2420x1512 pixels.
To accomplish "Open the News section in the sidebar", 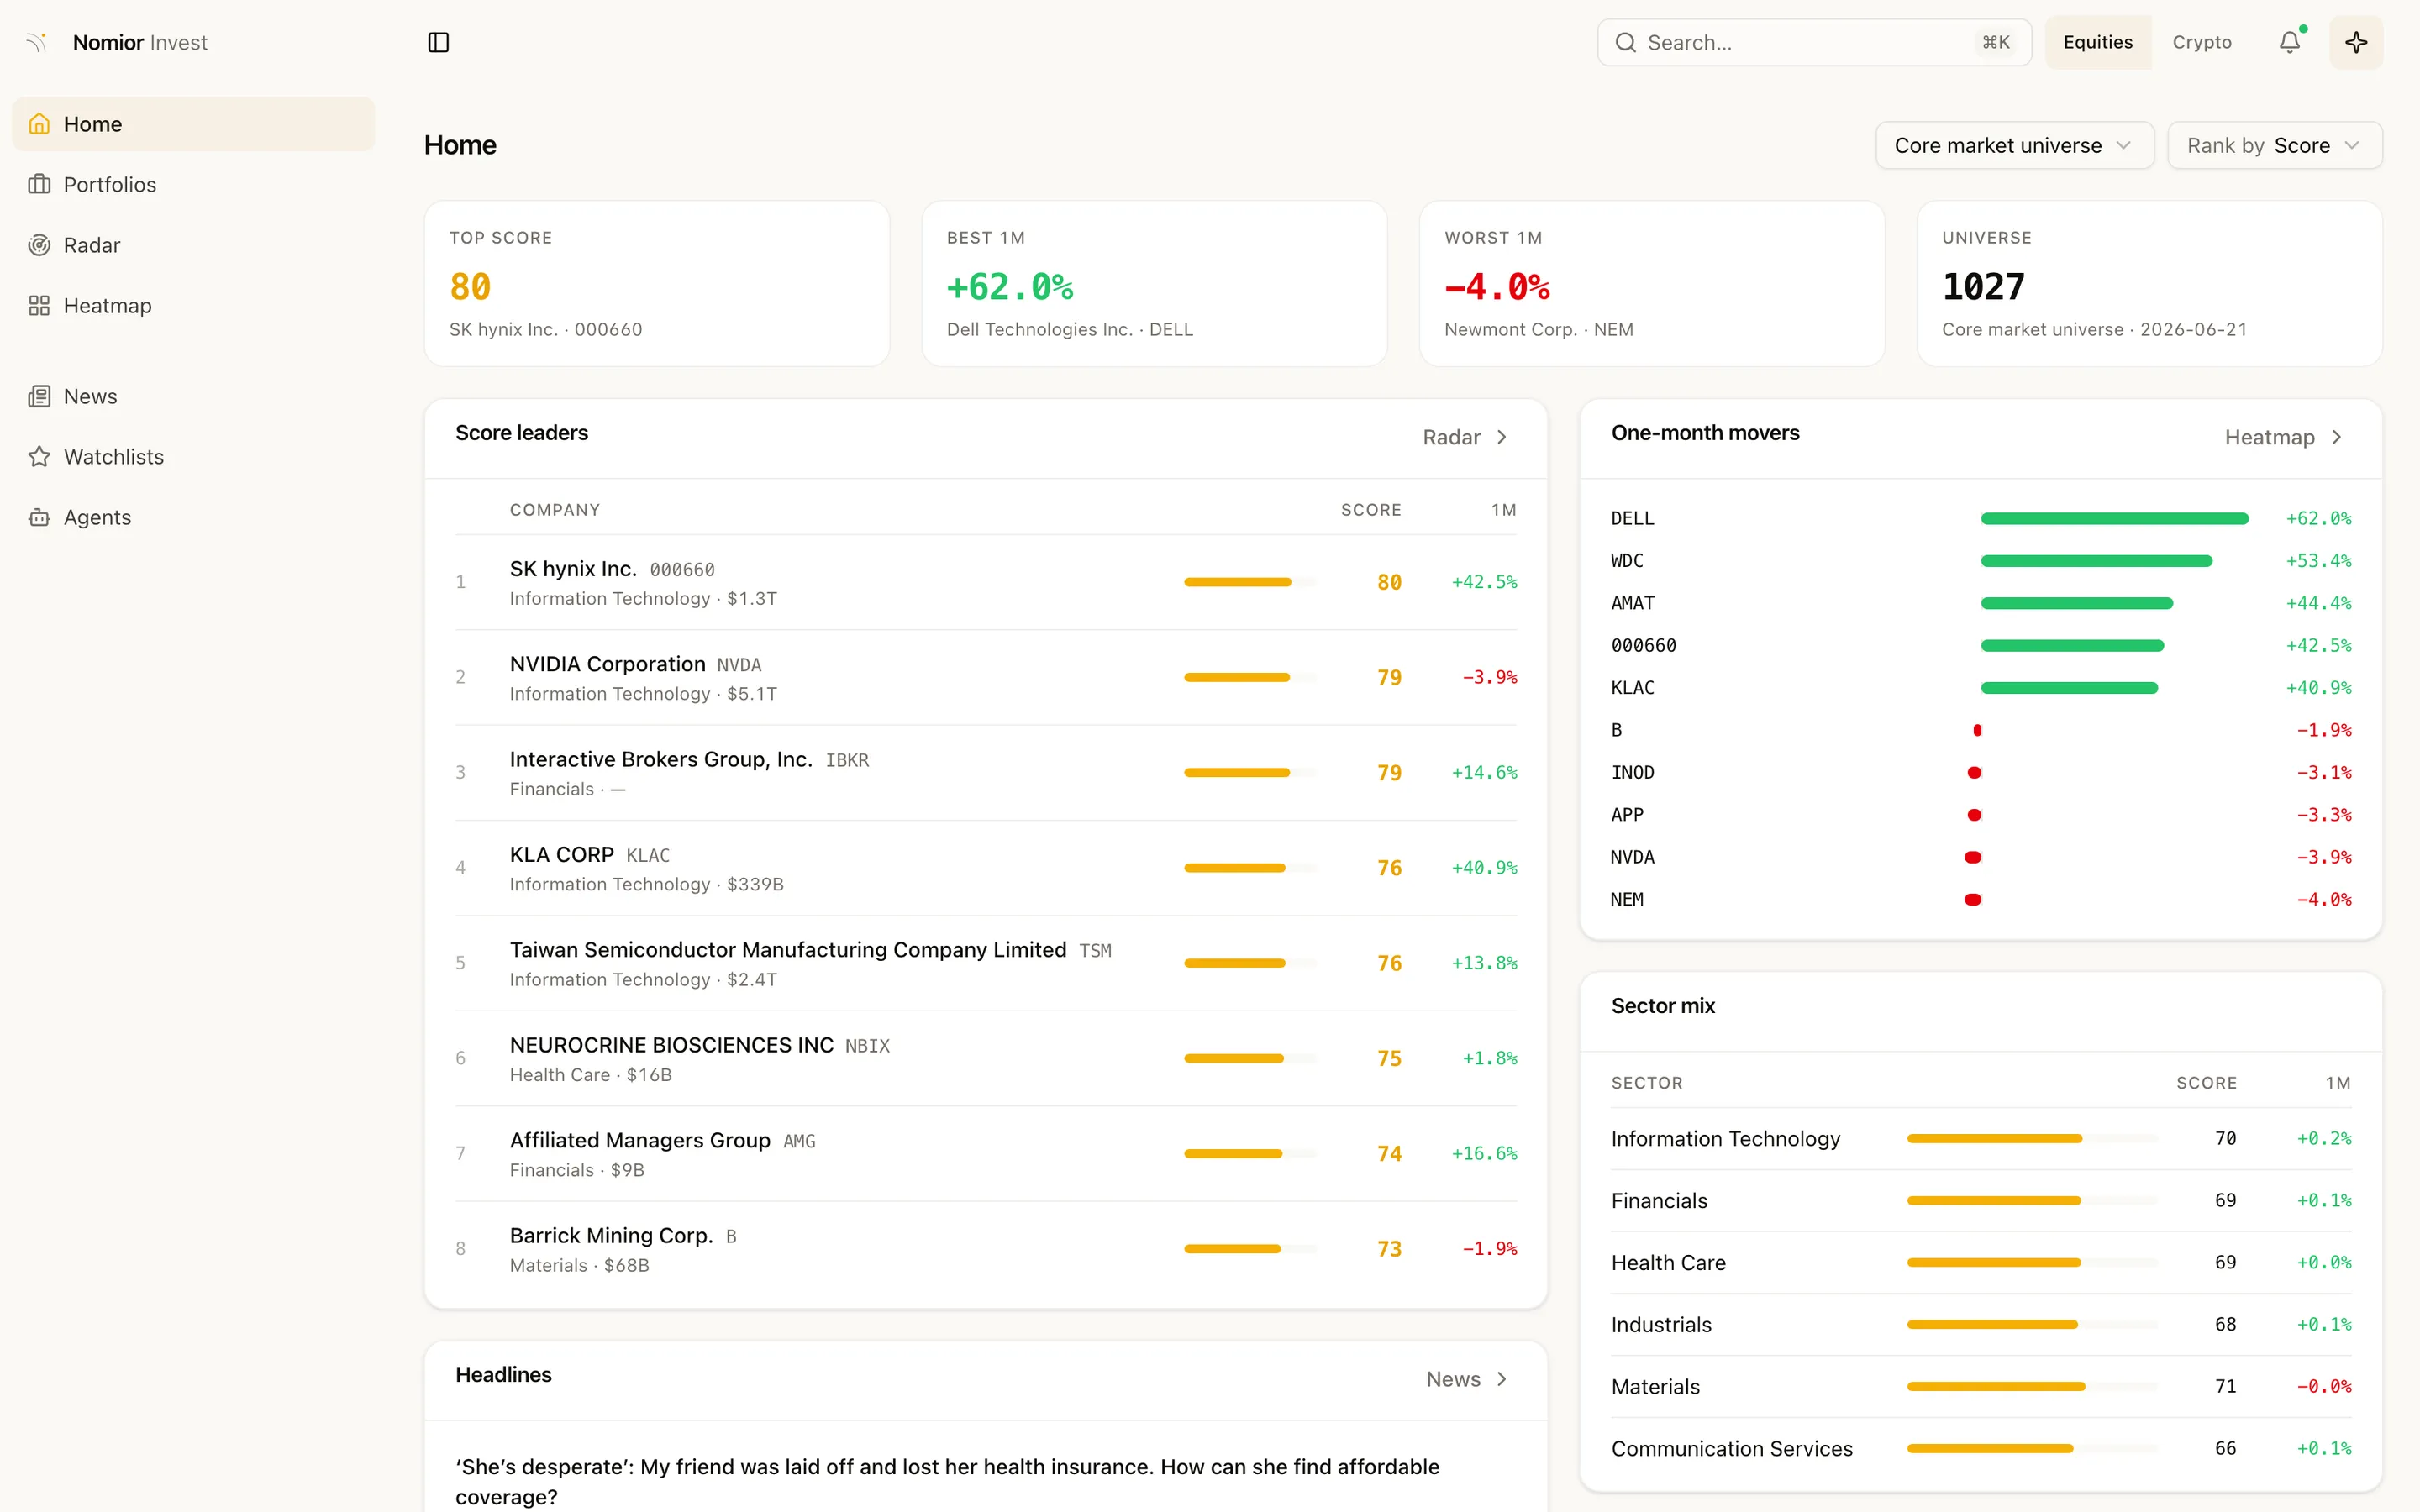I will coord(193,396).
